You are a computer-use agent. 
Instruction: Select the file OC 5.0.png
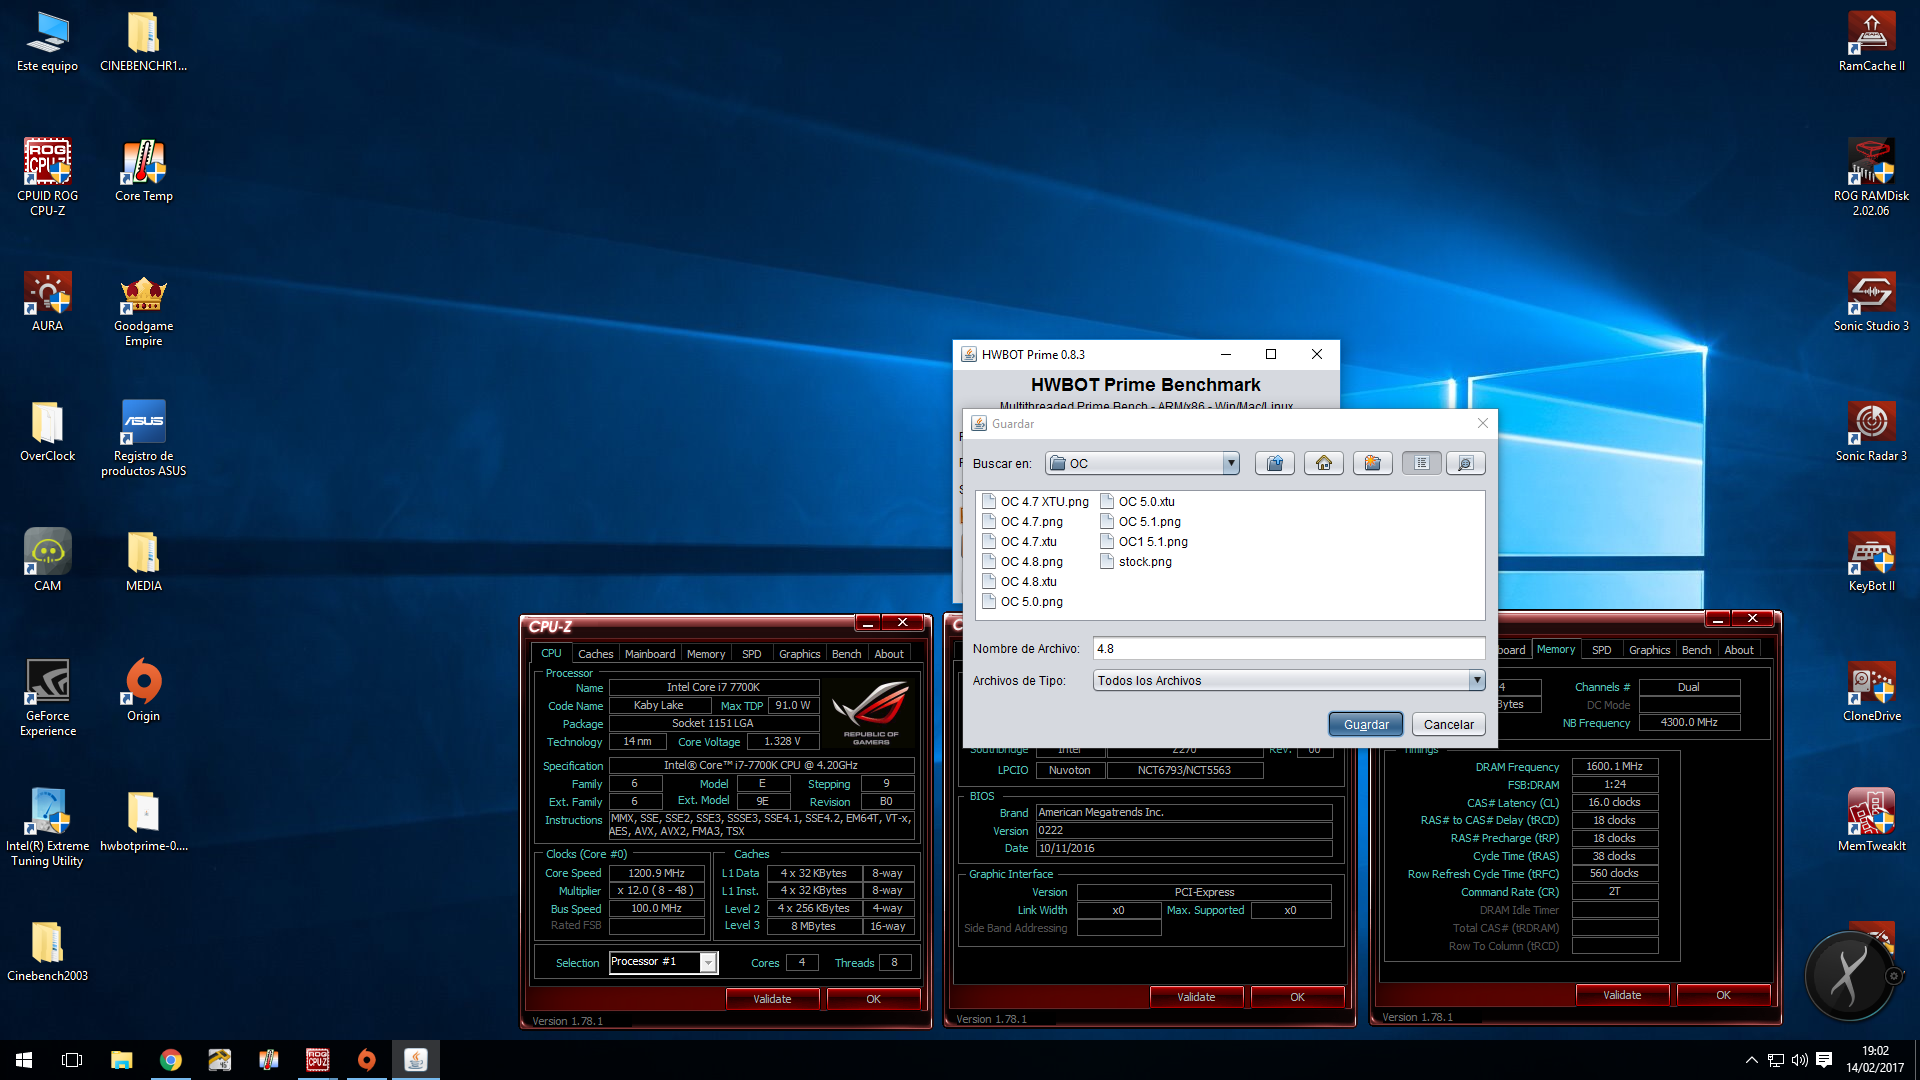coord(1023,602)
